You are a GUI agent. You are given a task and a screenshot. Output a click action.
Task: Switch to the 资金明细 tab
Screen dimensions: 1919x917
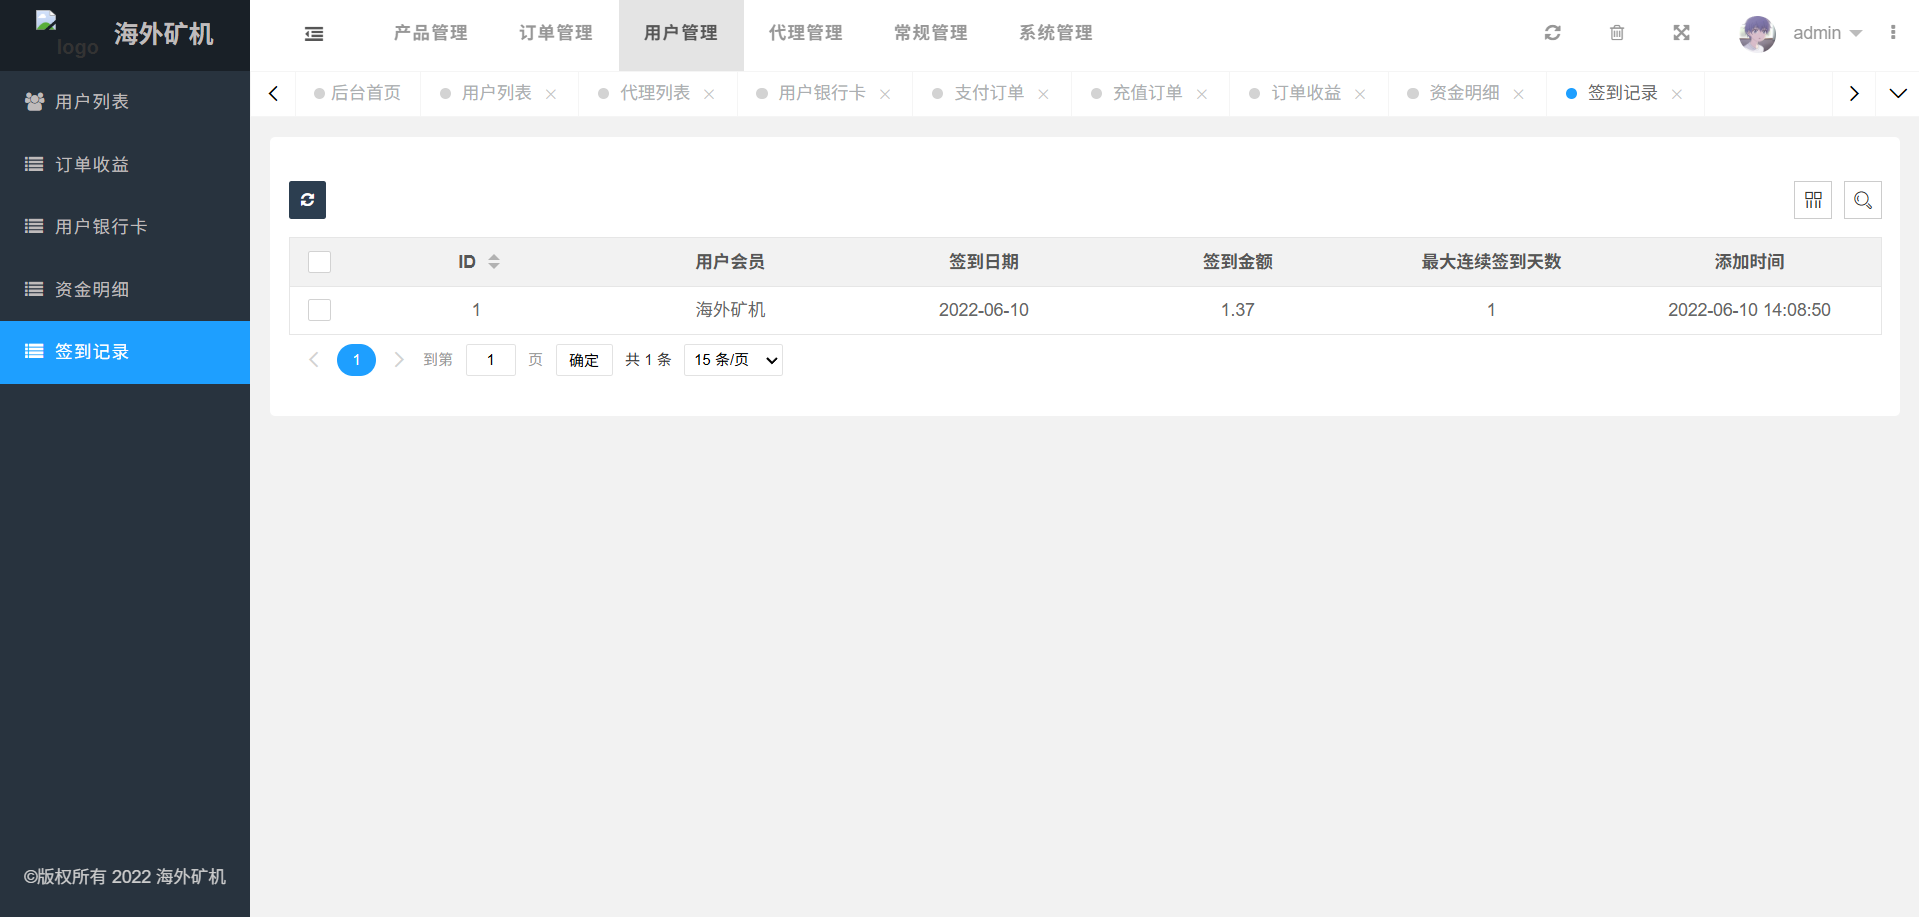click(1463, 93)
